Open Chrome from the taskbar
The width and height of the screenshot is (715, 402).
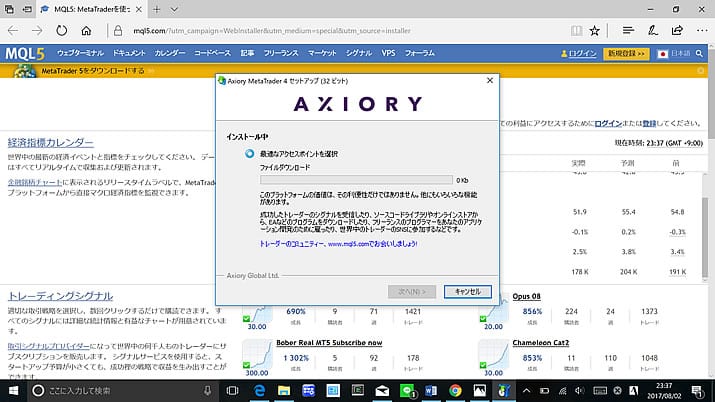click(x=455, y=391)
